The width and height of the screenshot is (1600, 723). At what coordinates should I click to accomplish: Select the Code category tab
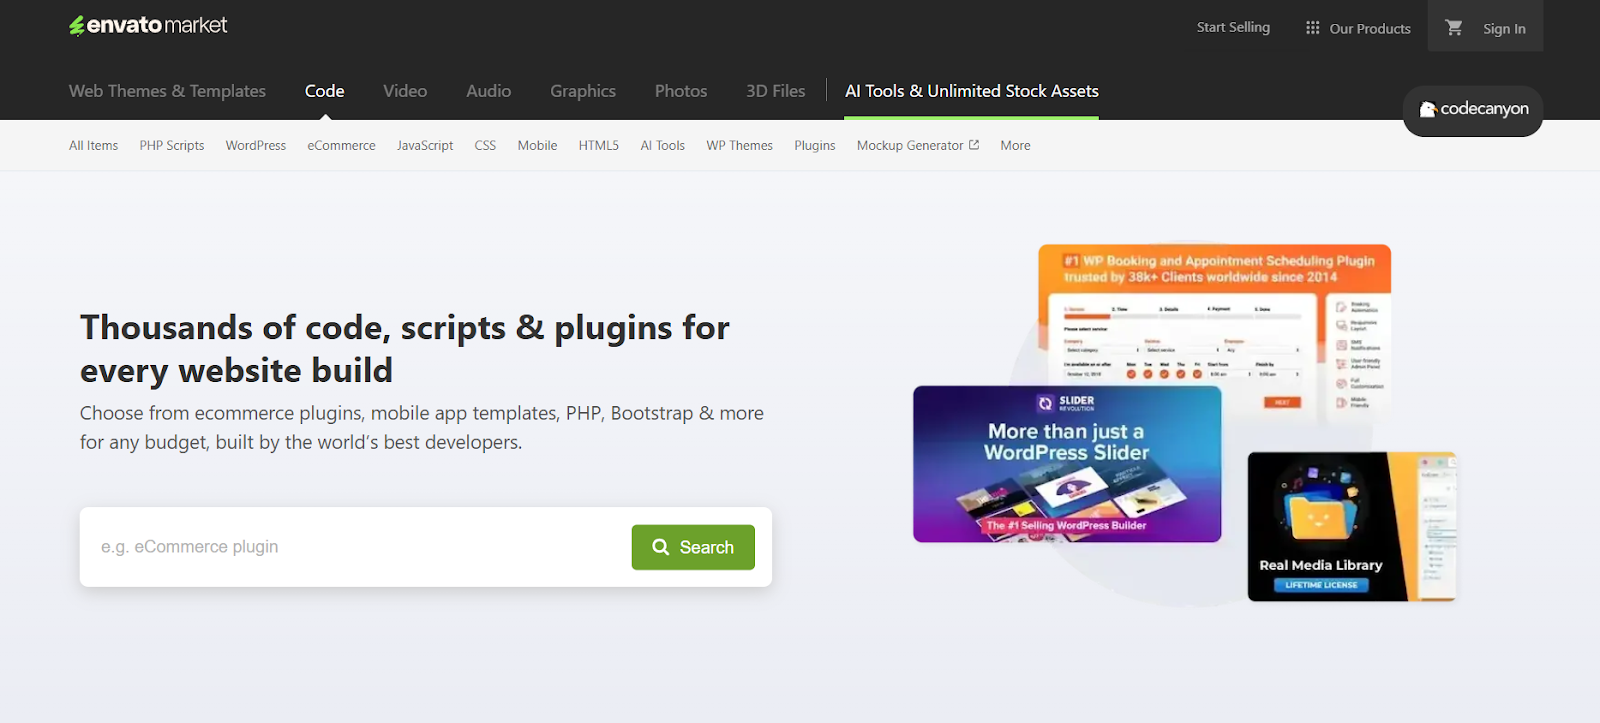click(324, 91)
